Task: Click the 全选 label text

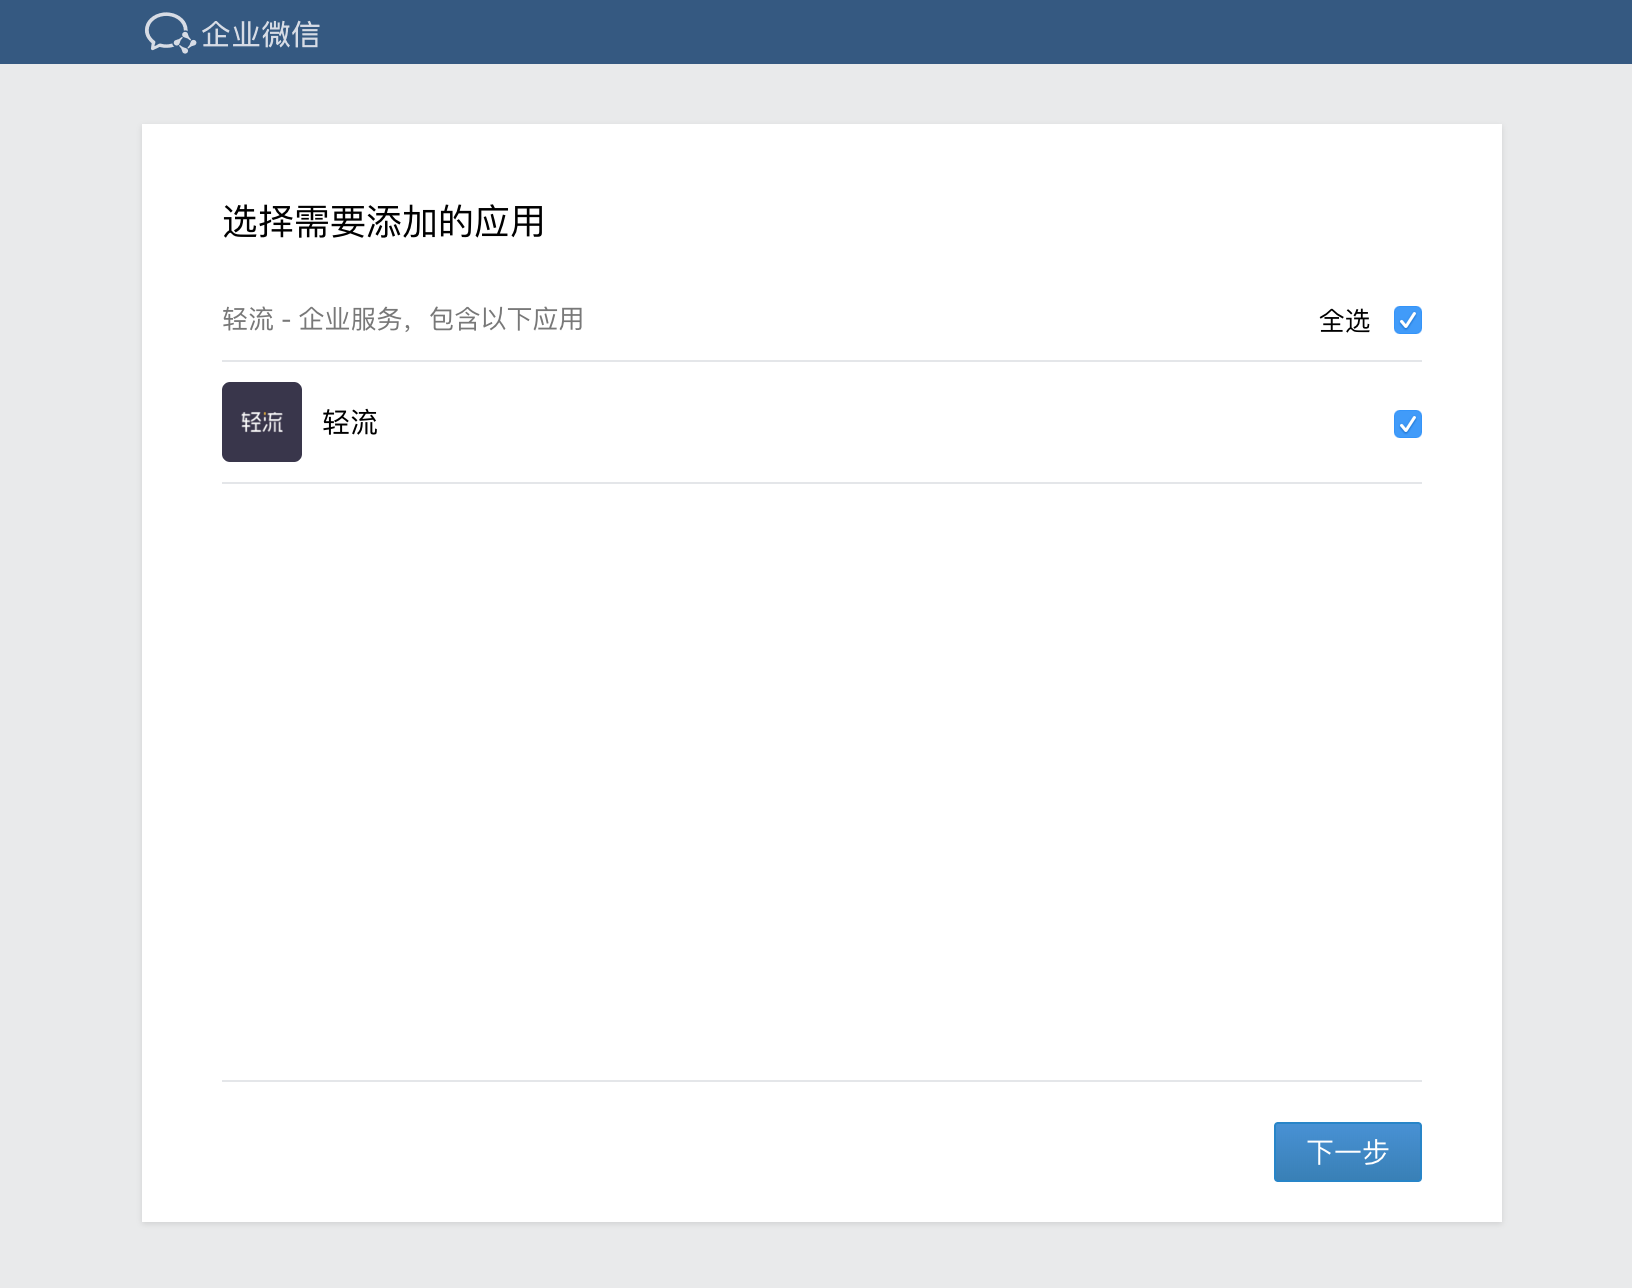Action: pos(1344,321)
